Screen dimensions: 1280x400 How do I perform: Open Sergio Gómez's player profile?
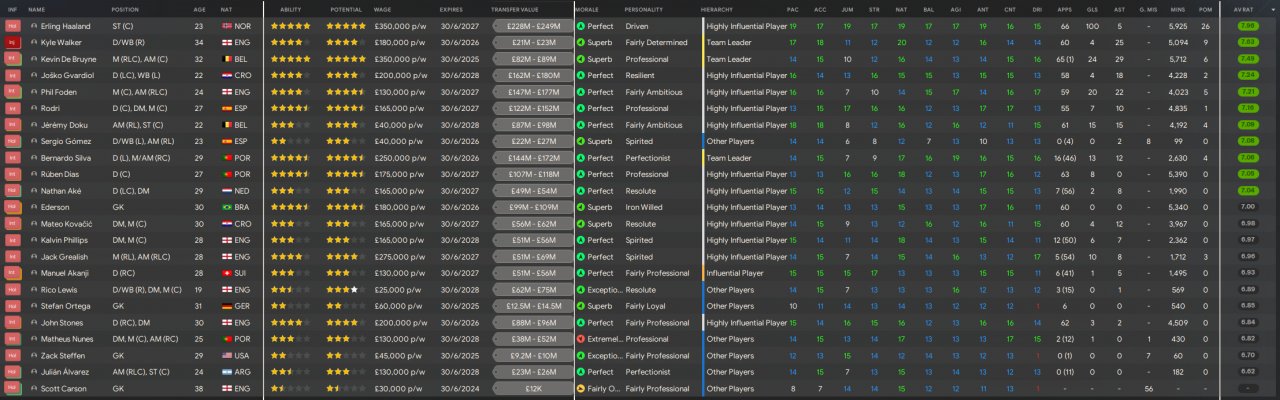point(64,141)
